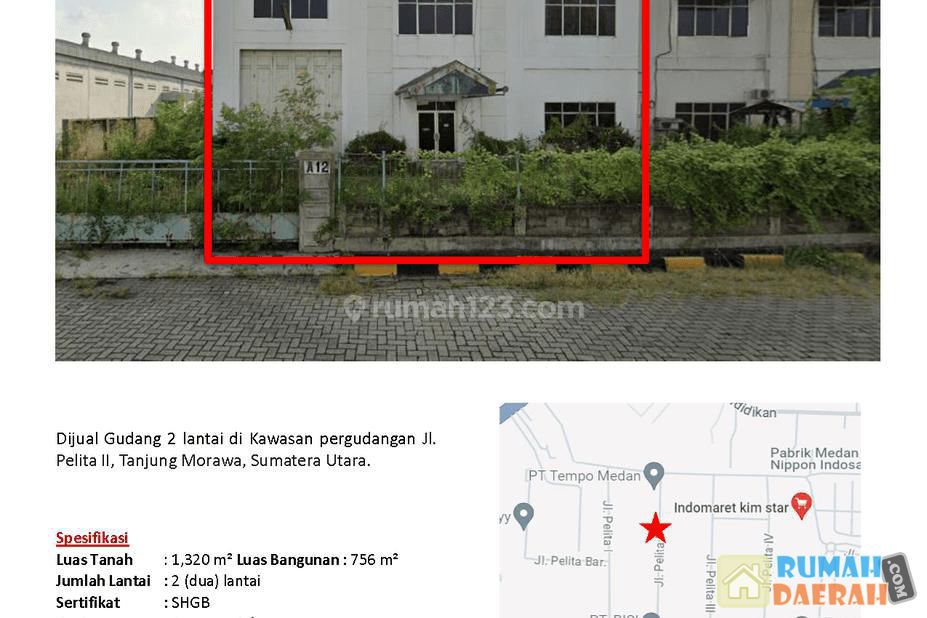Image resolution: width=927 pixels, height=618 pixels.
Task: Click the A12 gate number sign
Action: tap(317, 167)
